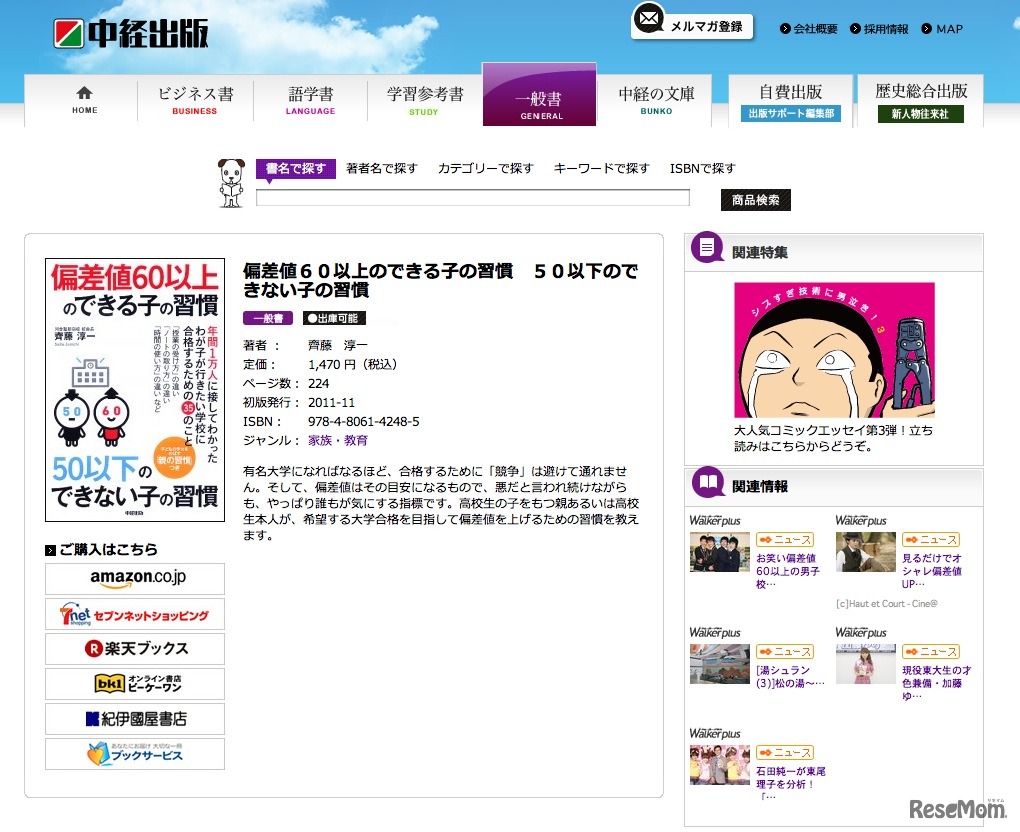Viewport: 1020px width, 832px height.
Task: Open the 学習参考書 STUDY tab
Action: click(x=424, y=101)
